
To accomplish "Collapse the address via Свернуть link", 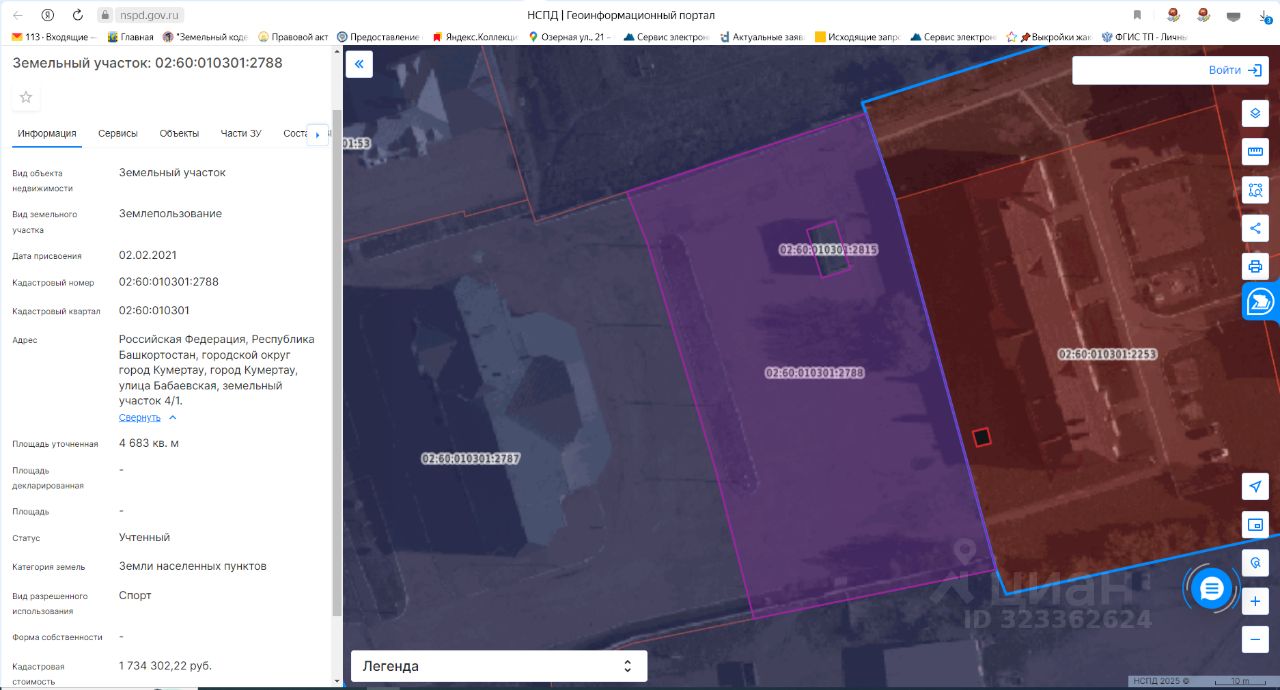I will 148,417.
